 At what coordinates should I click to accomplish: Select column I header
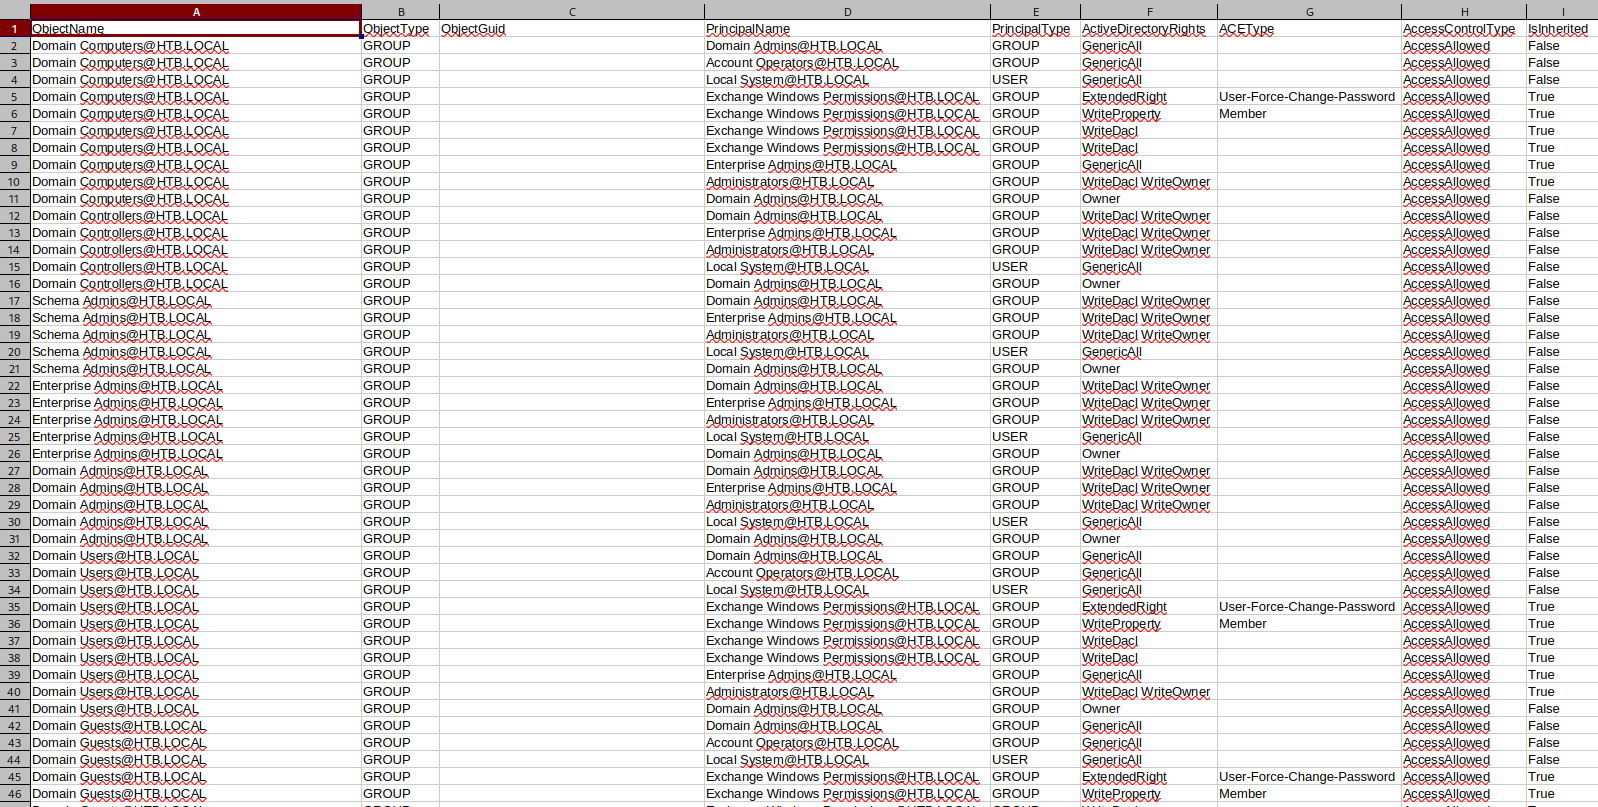coord(1562,12)
